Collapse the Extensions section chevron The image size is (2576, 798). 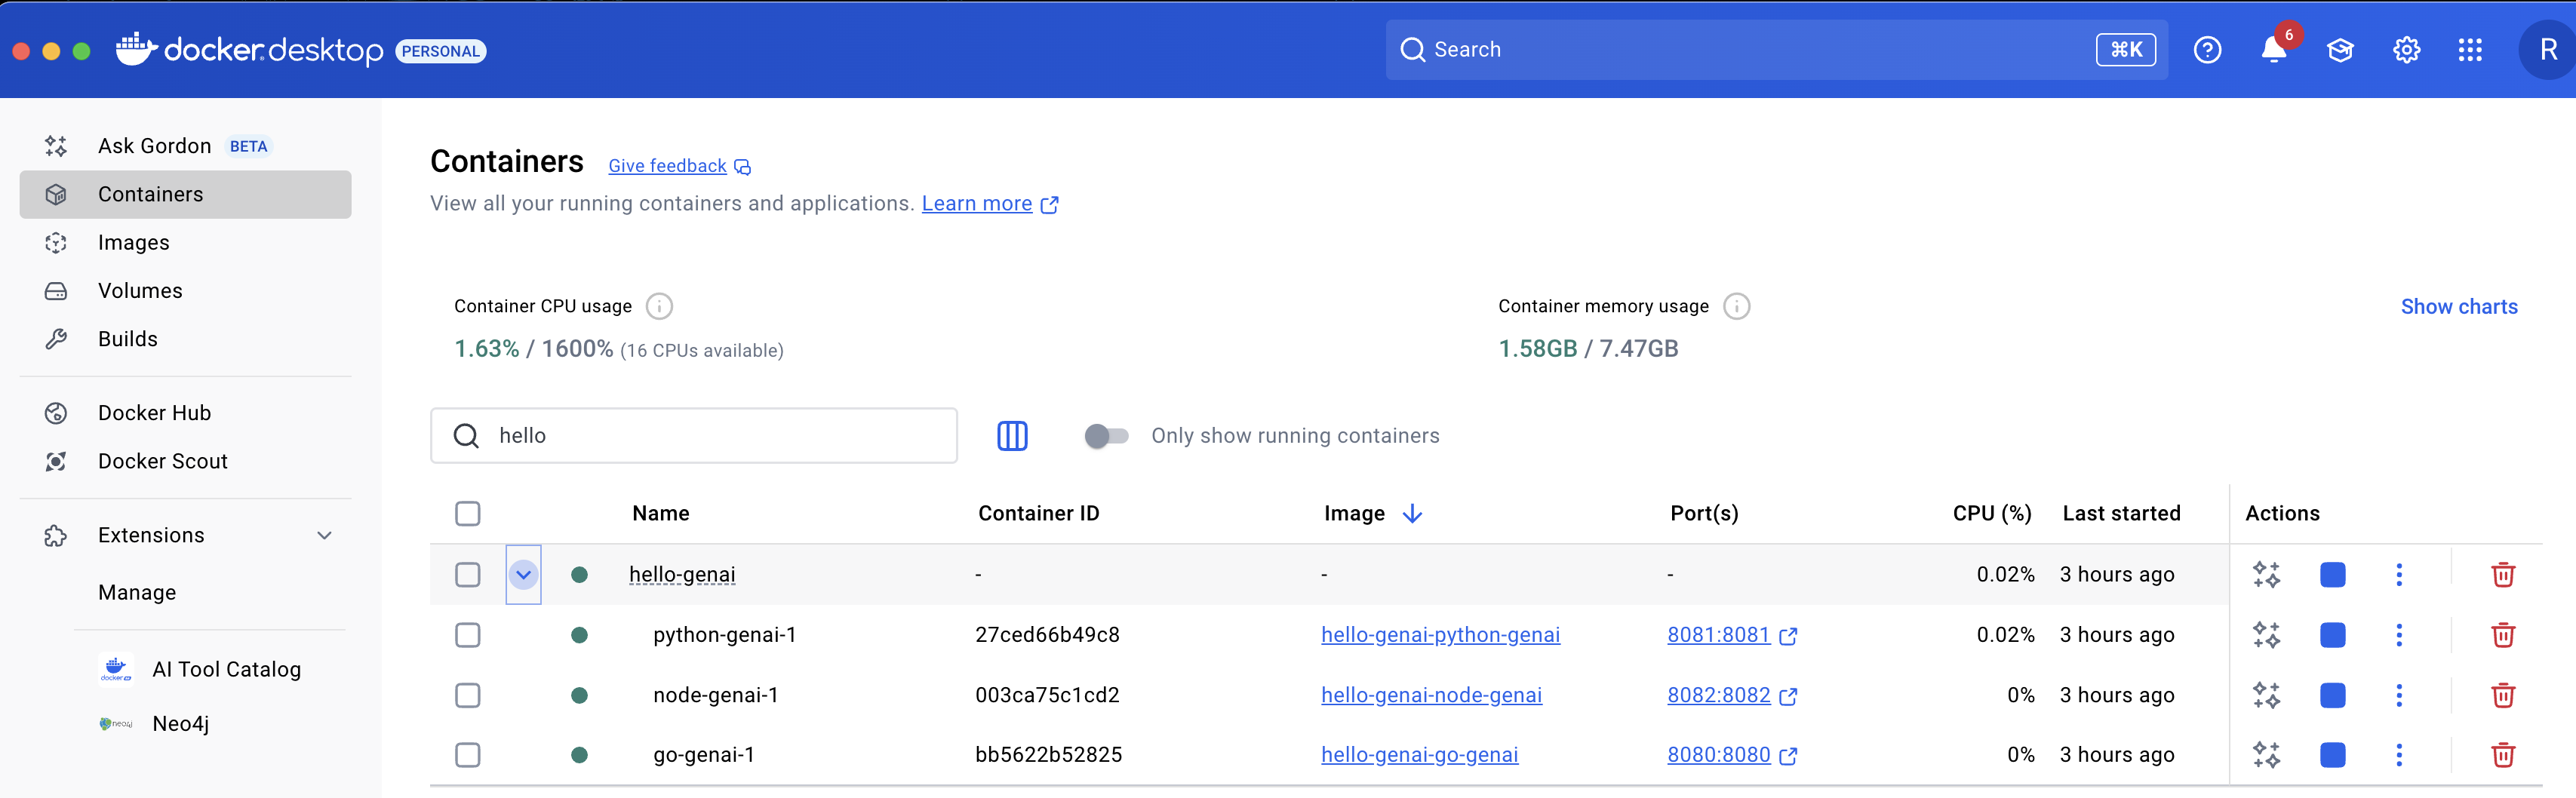324,536
